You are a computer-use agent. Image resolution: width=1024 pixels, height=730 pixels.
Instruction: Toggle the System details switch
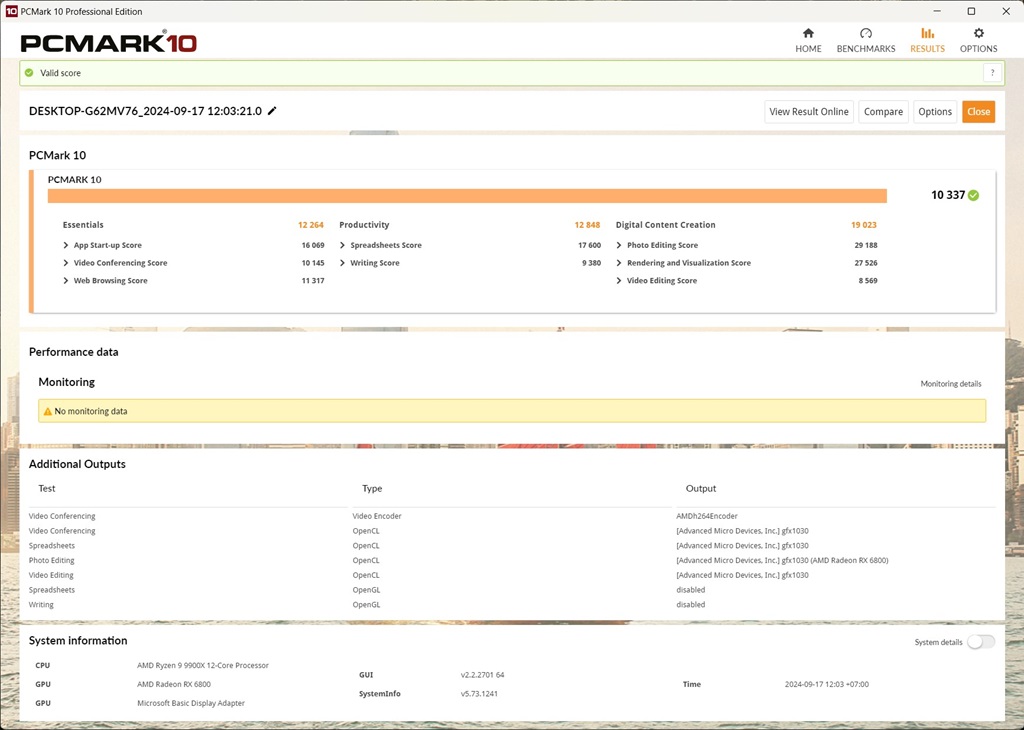pyautogui.click(x=980, y=642)
